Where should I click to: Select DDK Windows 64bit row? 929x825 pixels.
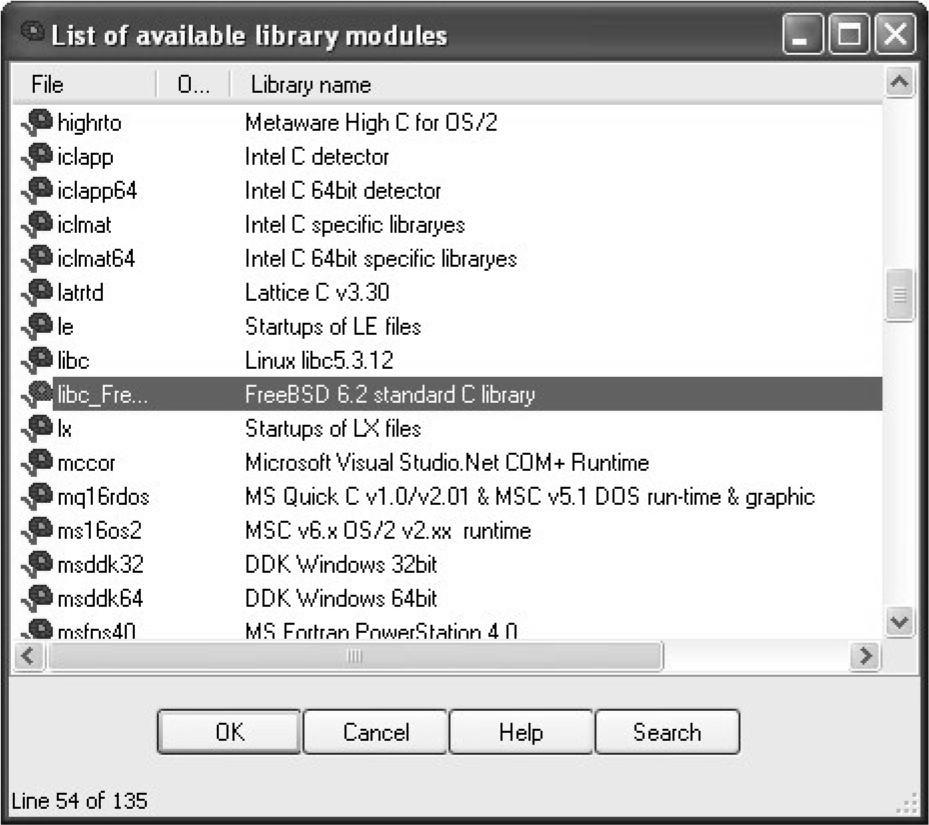tap(448, 598)
